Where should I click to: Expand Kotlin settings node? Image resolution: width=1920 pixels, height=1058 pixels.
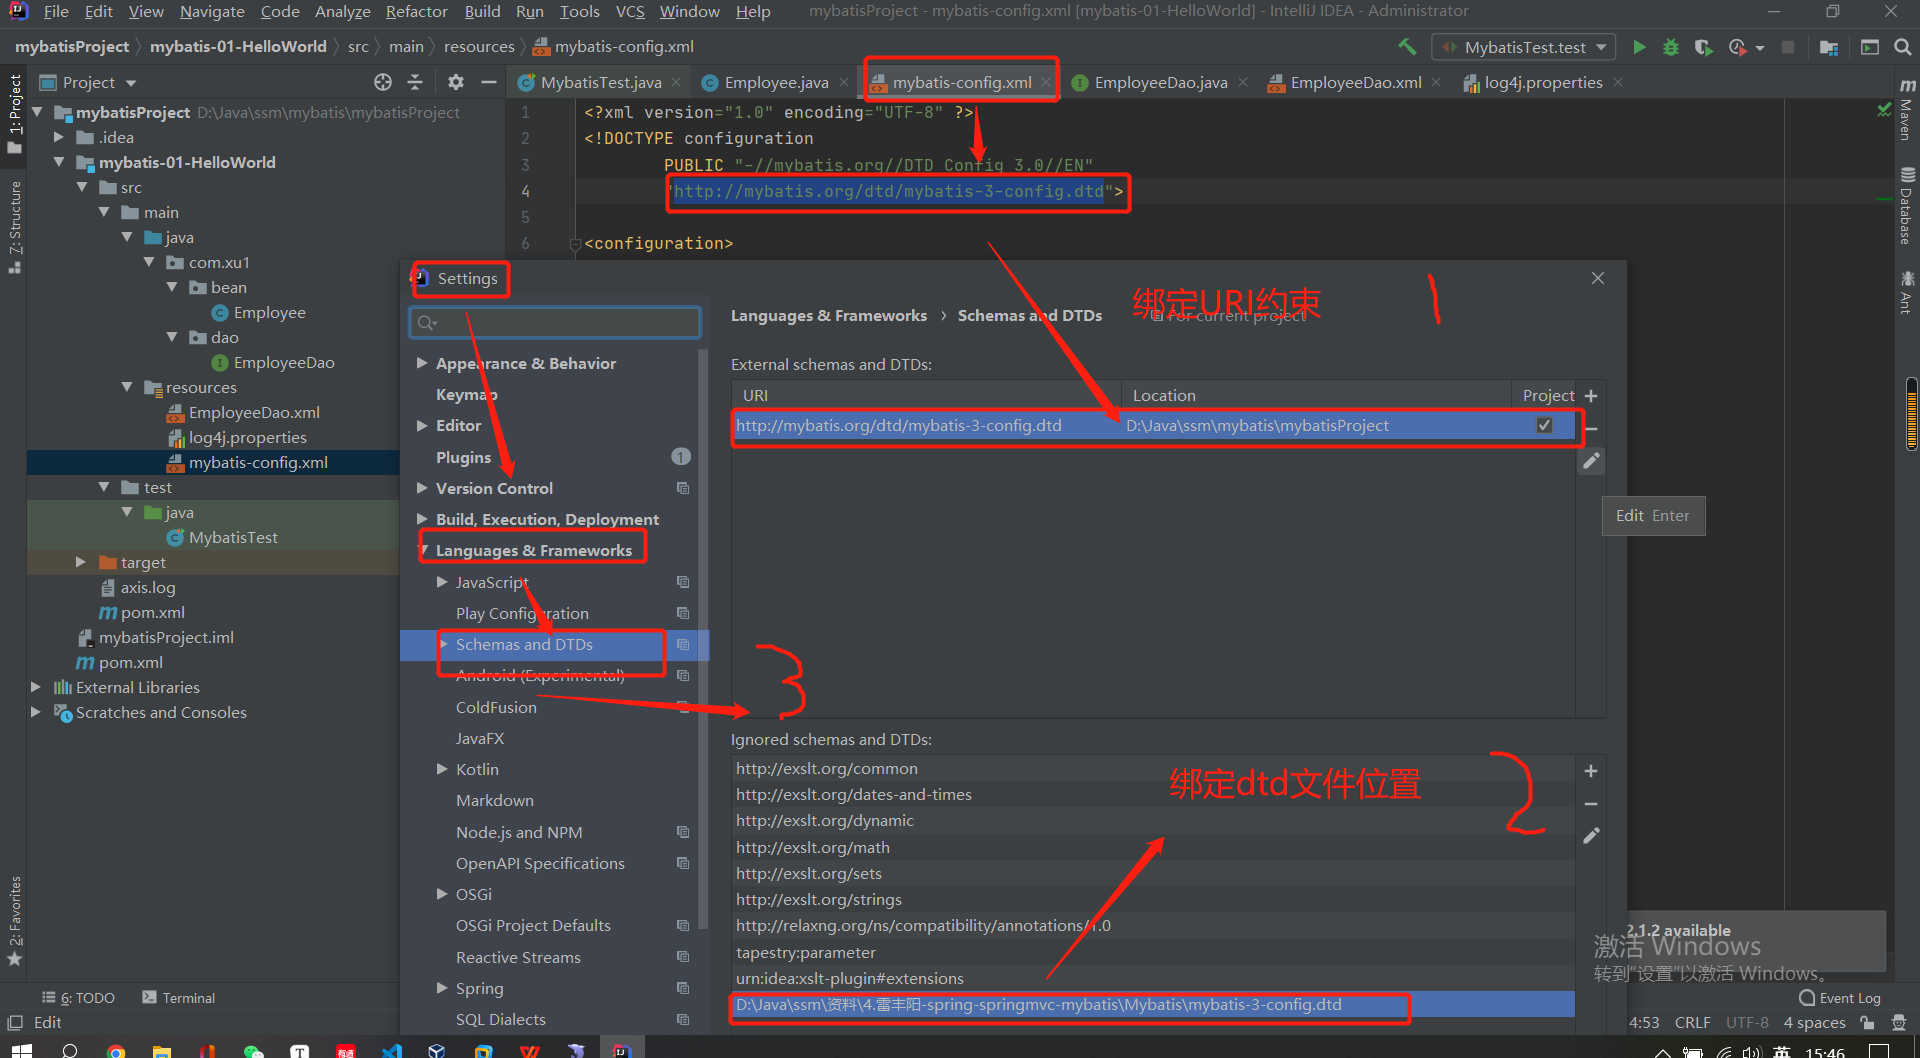[x=442, y=769]
